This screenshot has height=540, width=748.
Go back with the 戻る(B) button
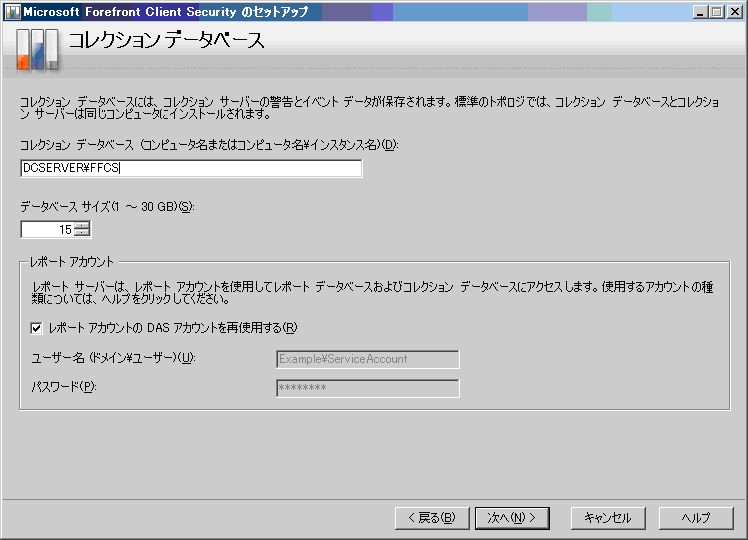(x=432, y=518)
